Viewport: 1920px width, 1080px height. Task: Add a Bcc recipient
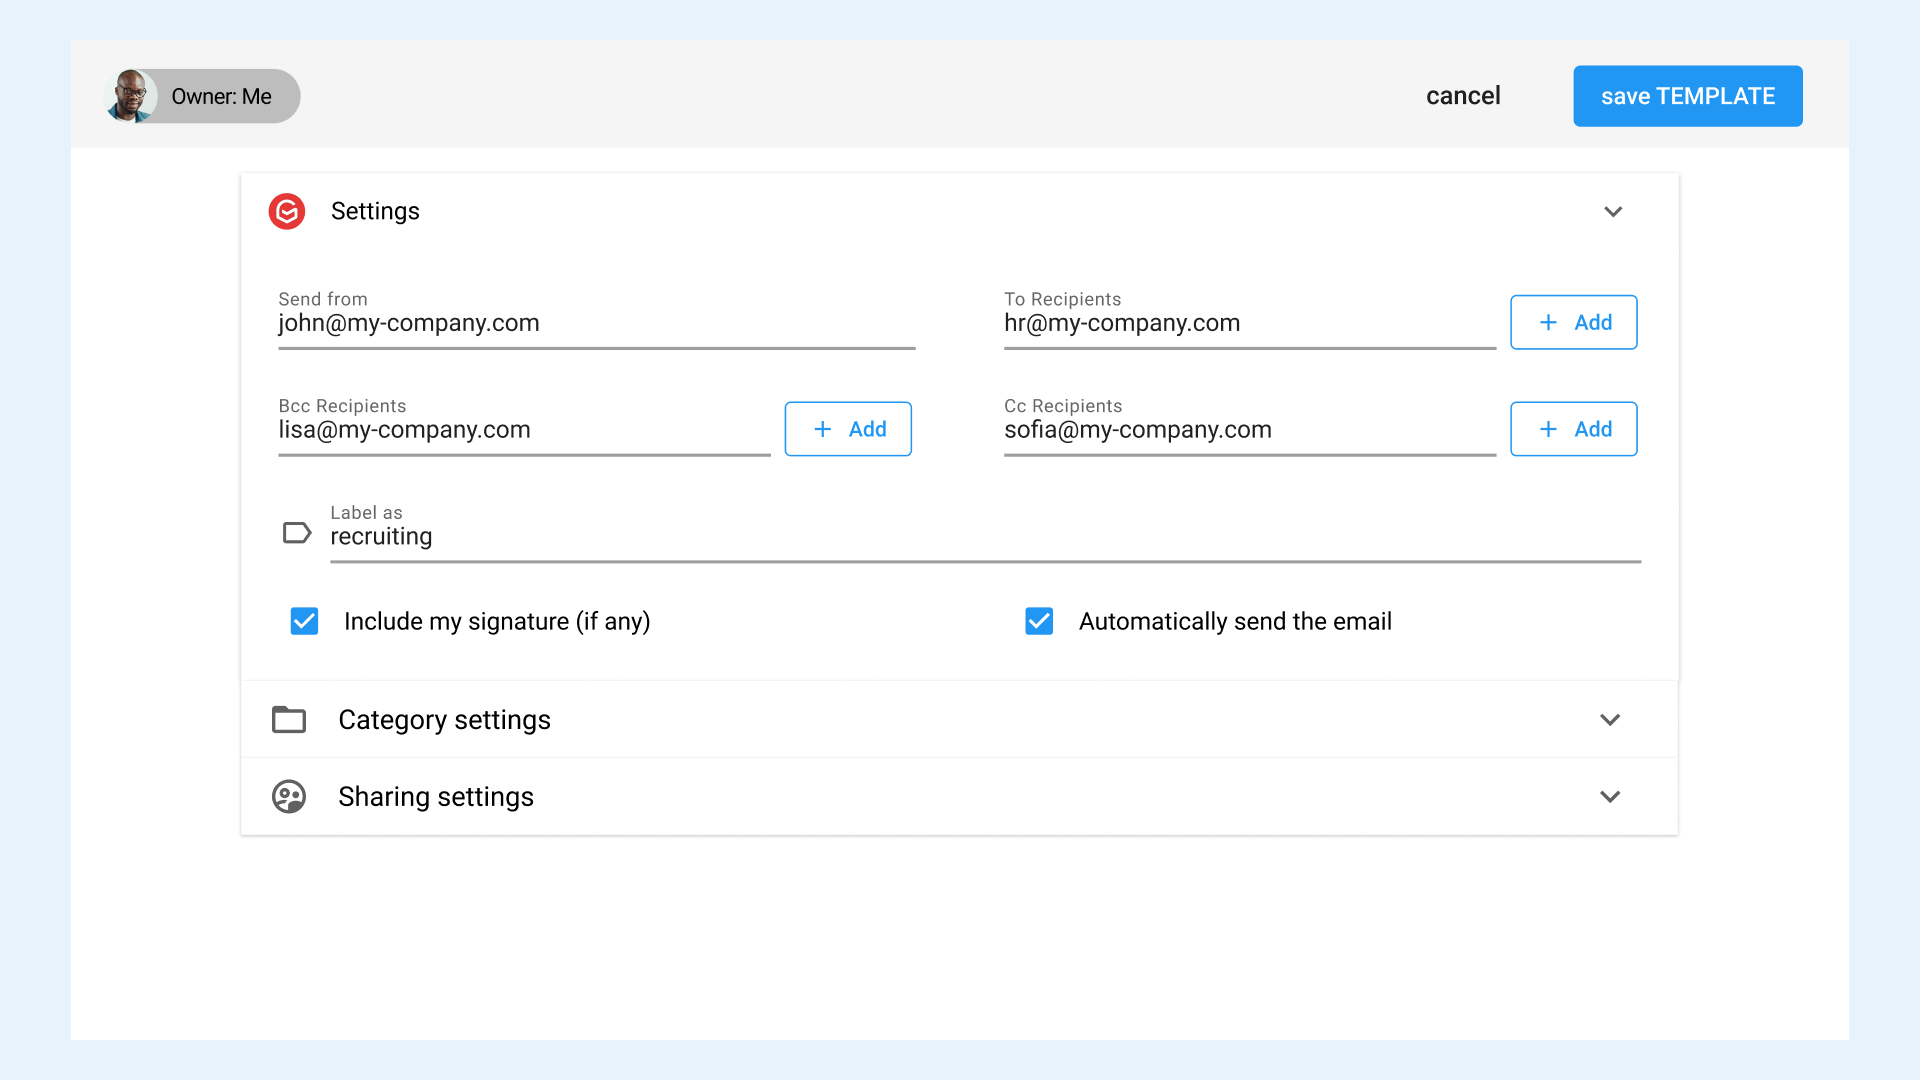coord(848,429)
